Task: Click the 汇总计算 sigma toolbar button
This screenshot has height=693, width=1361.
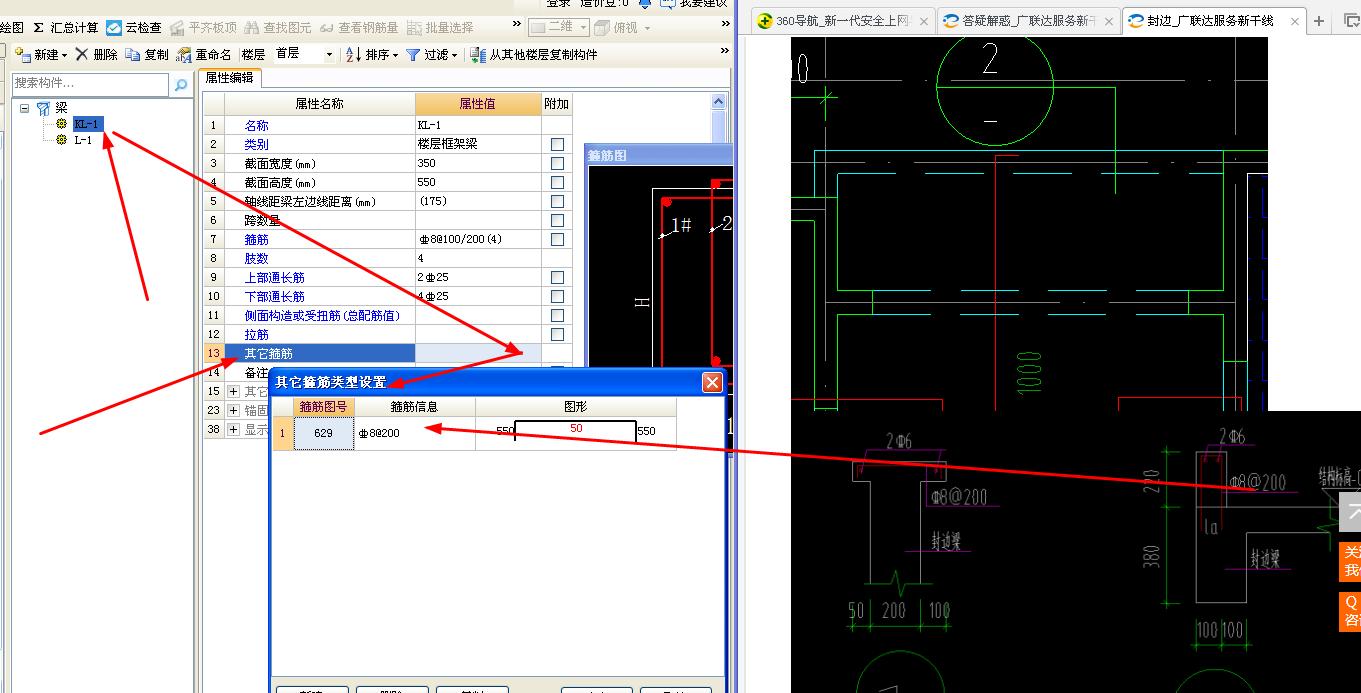Action: (x=67, y=28)
